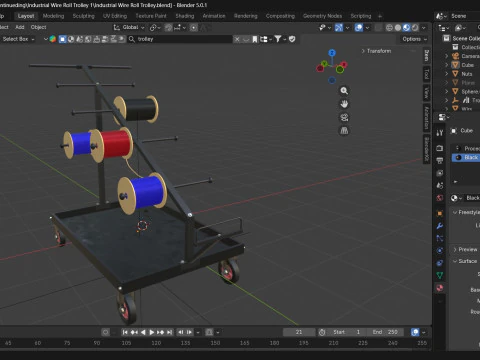The image size is (480, 360).
Task: Click the Z axis on navigation gizmo
Action: [332, 53]
